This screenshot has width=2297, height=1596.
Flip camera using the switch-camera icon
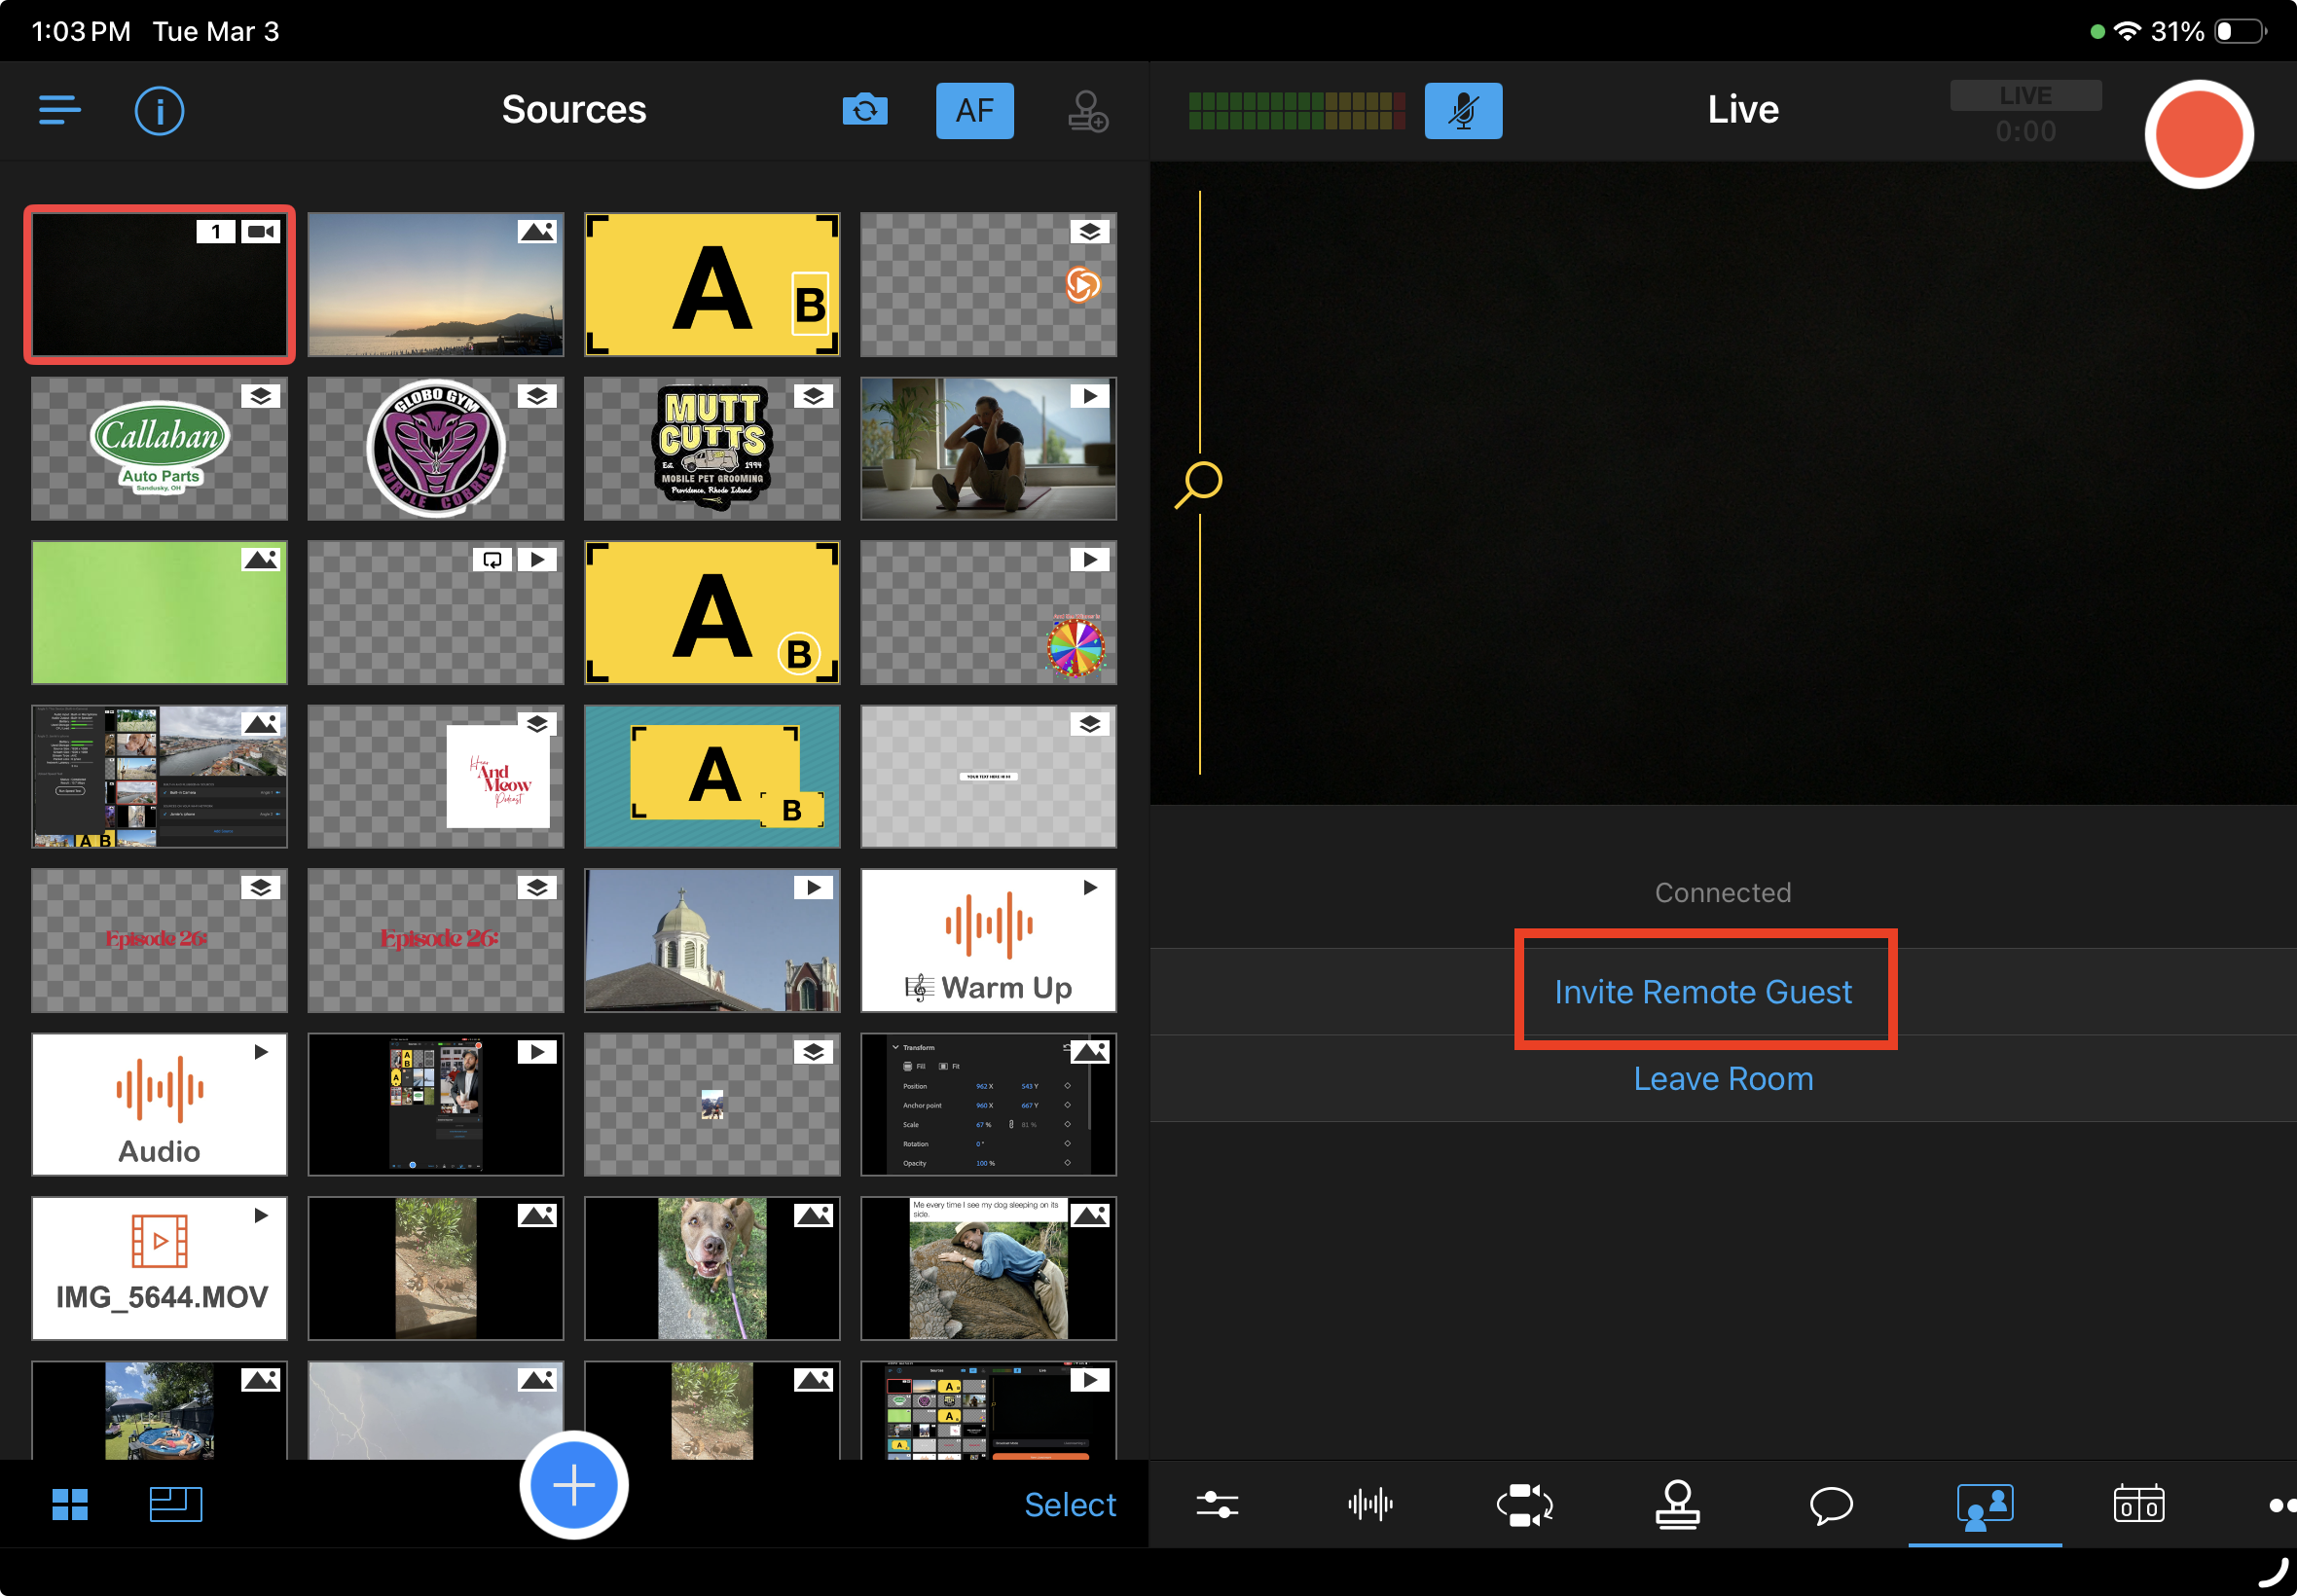tap(864, 110)
